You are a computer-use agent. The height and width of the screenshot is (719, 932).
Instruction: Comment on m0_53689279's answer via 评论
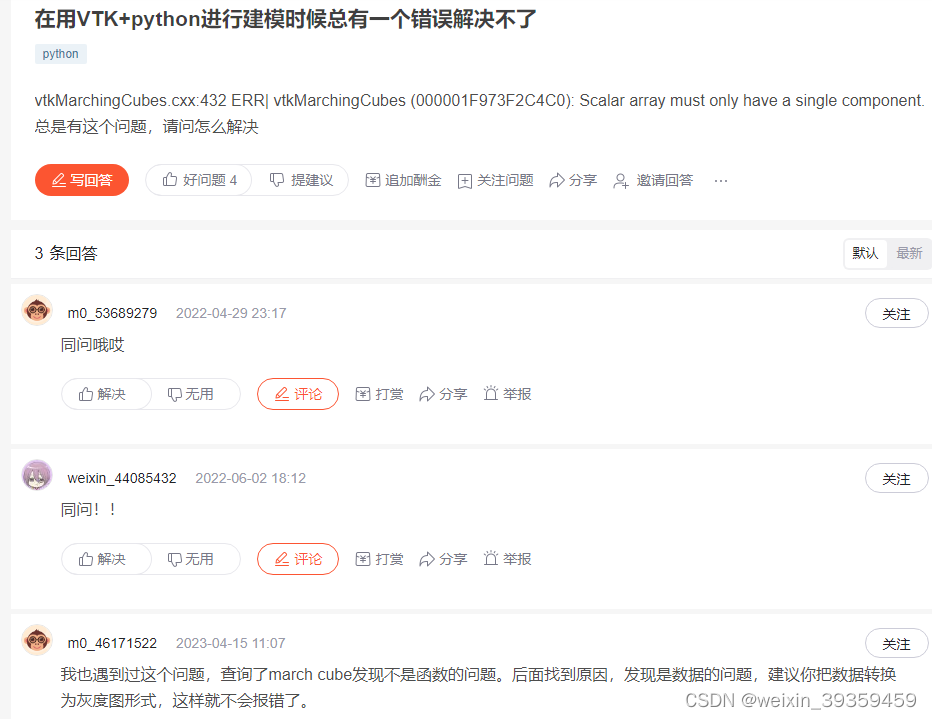298,394
